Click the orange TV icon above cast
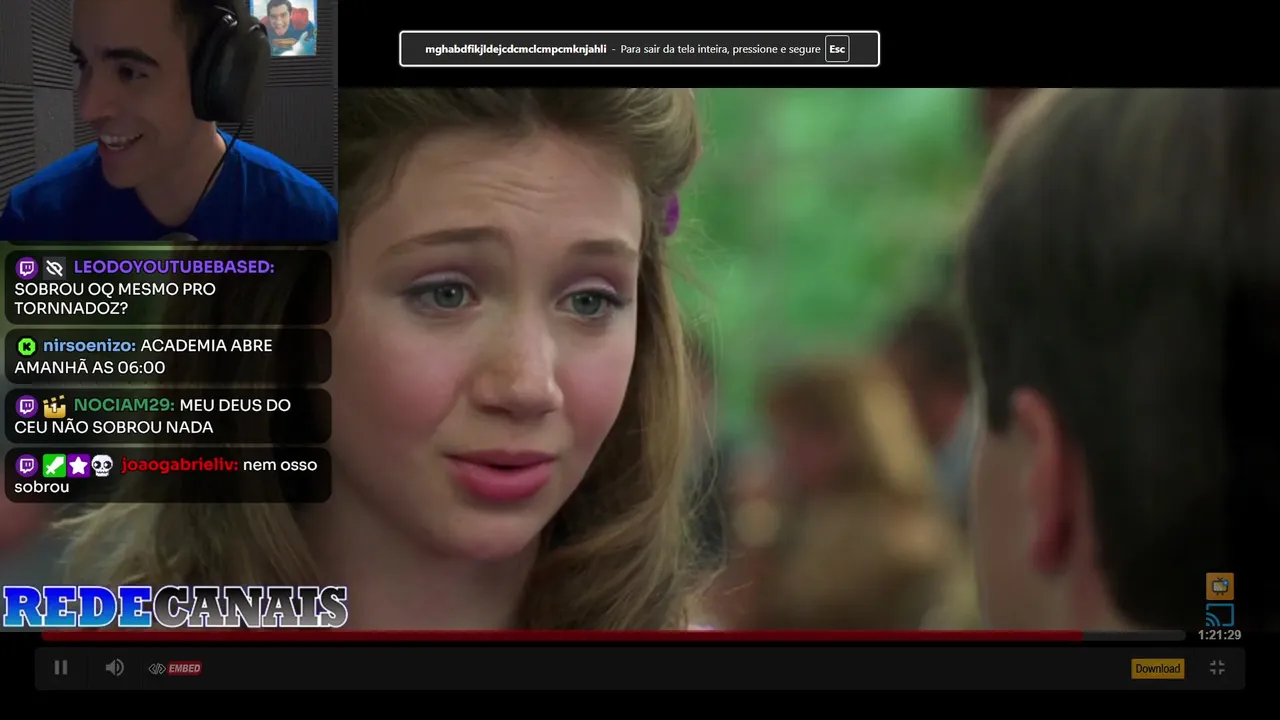Viewport: 1280px width, 720px height. (x=1219, y=586)
